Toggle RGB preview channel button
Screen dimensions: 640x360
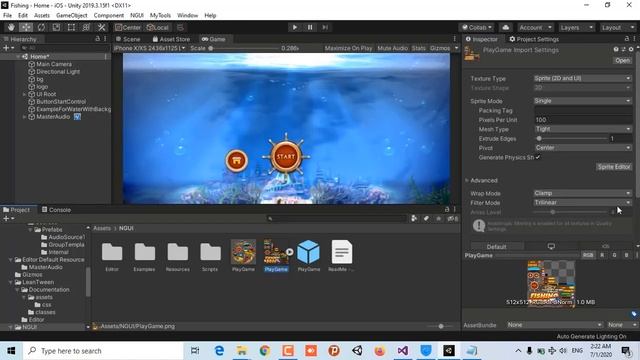click(x=588, y=255)
